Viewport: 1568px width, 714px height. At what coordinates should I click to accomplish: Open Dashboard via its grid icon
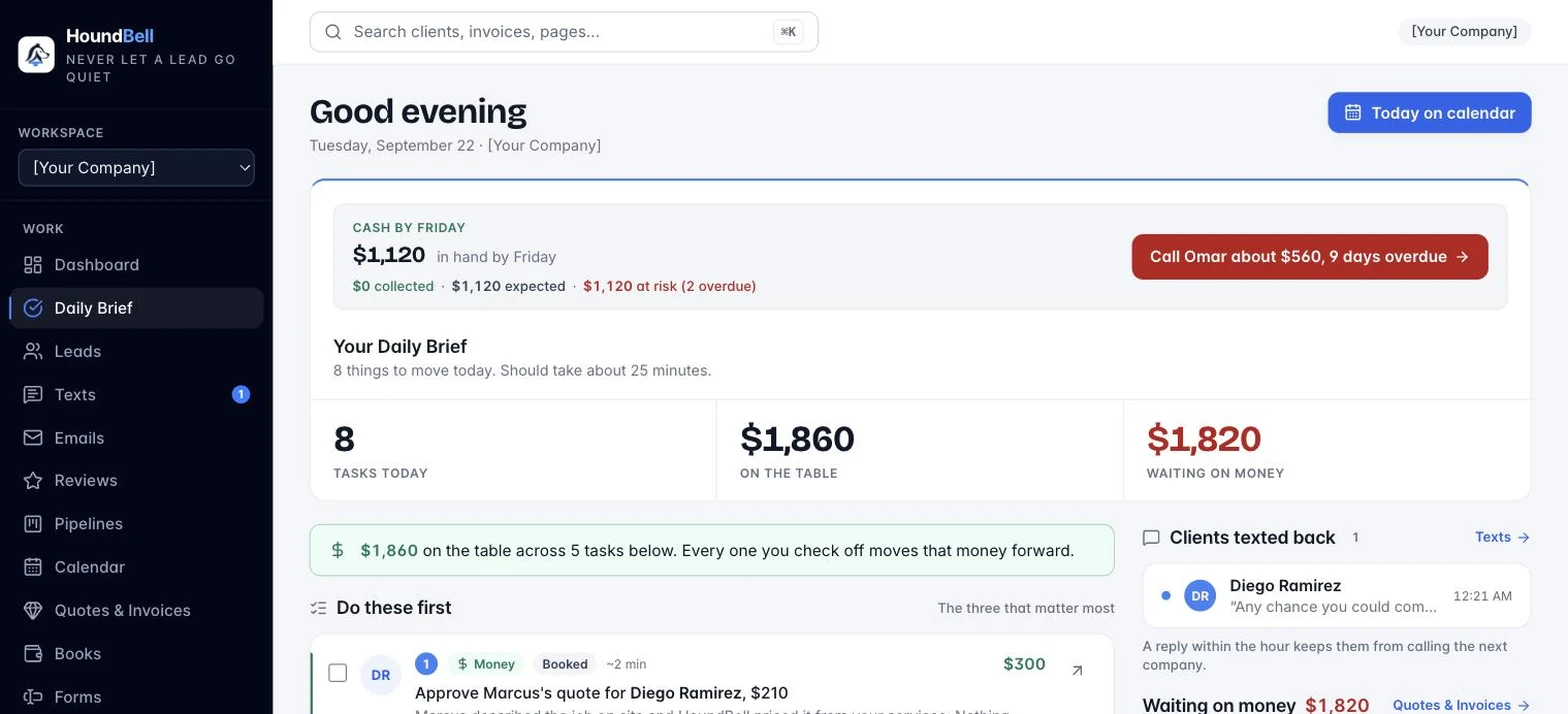point(33,265)
